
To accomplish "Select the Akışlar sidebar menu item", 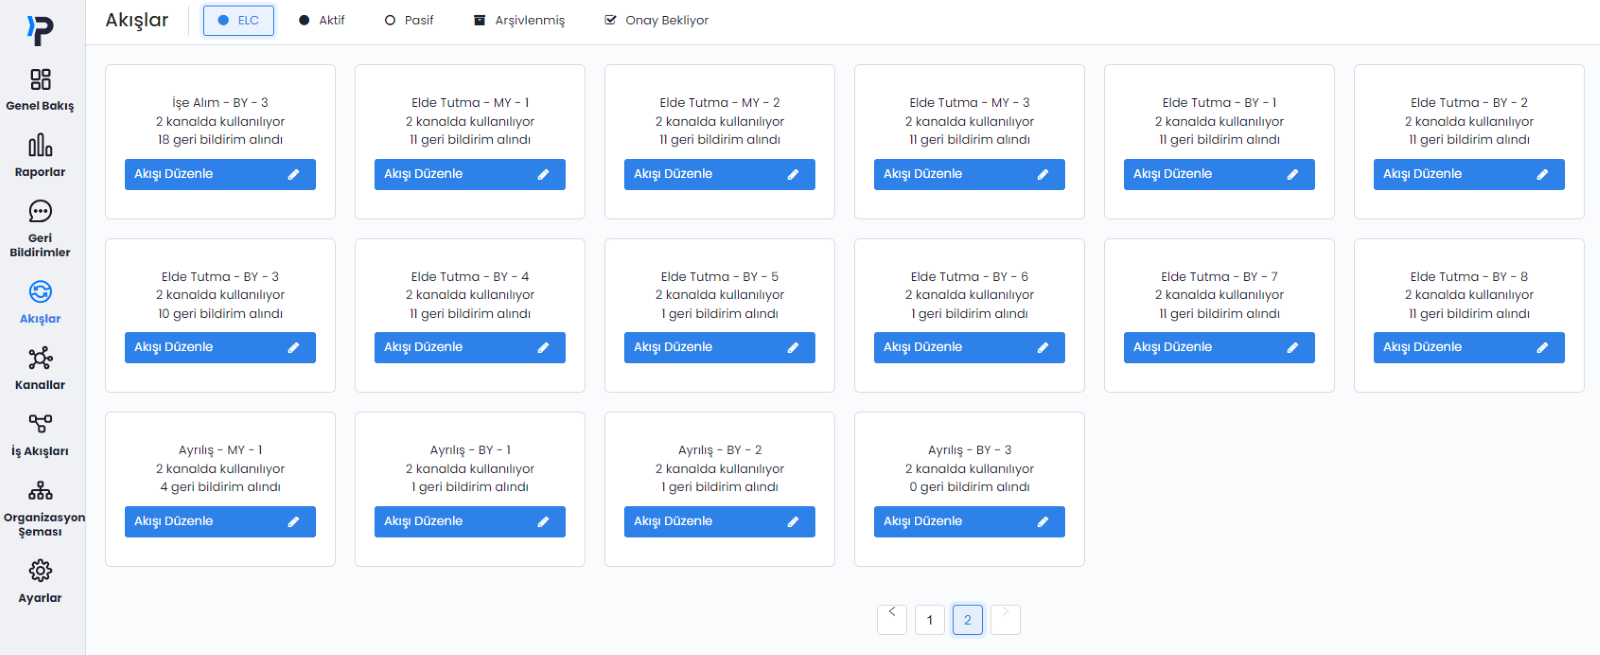I will pyautogui.click(x=40, y=302).
